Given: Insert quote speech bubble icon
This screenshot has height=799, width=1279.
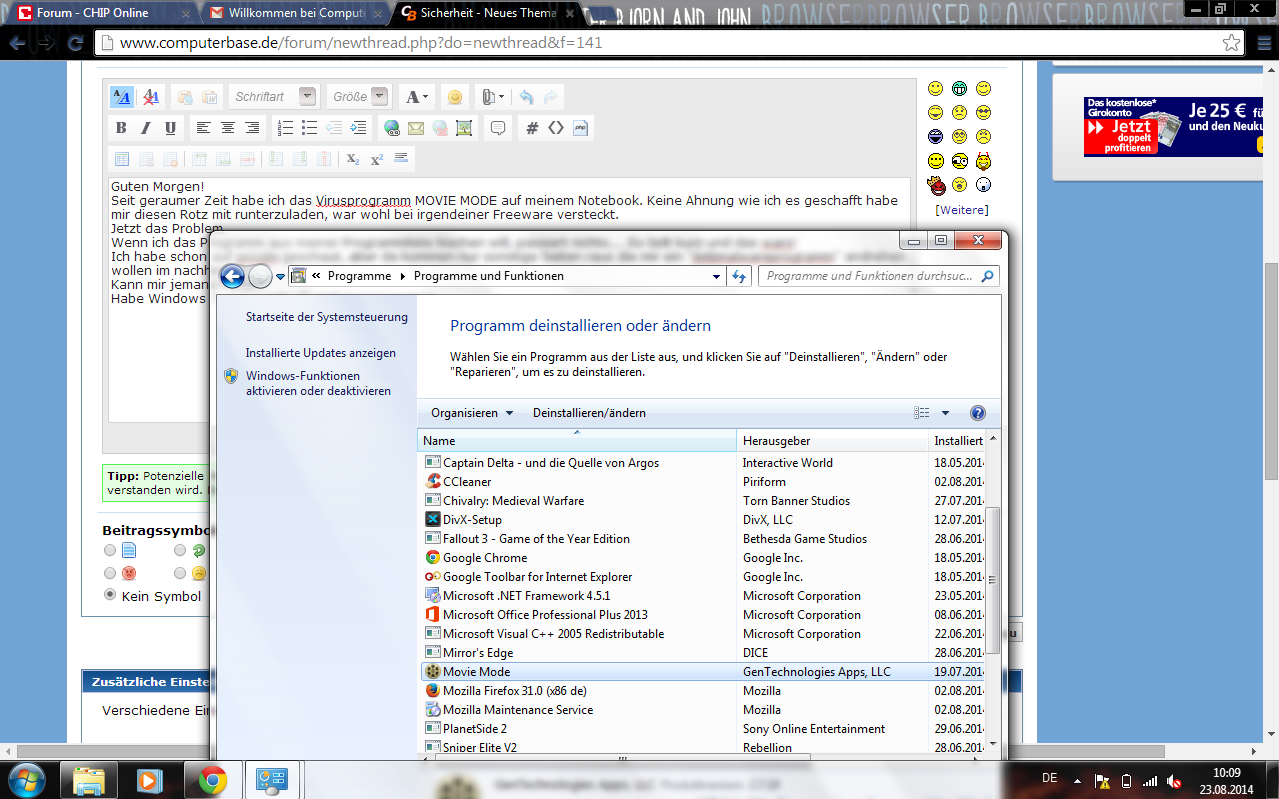Looking at the screenshot, I should 497,128.
